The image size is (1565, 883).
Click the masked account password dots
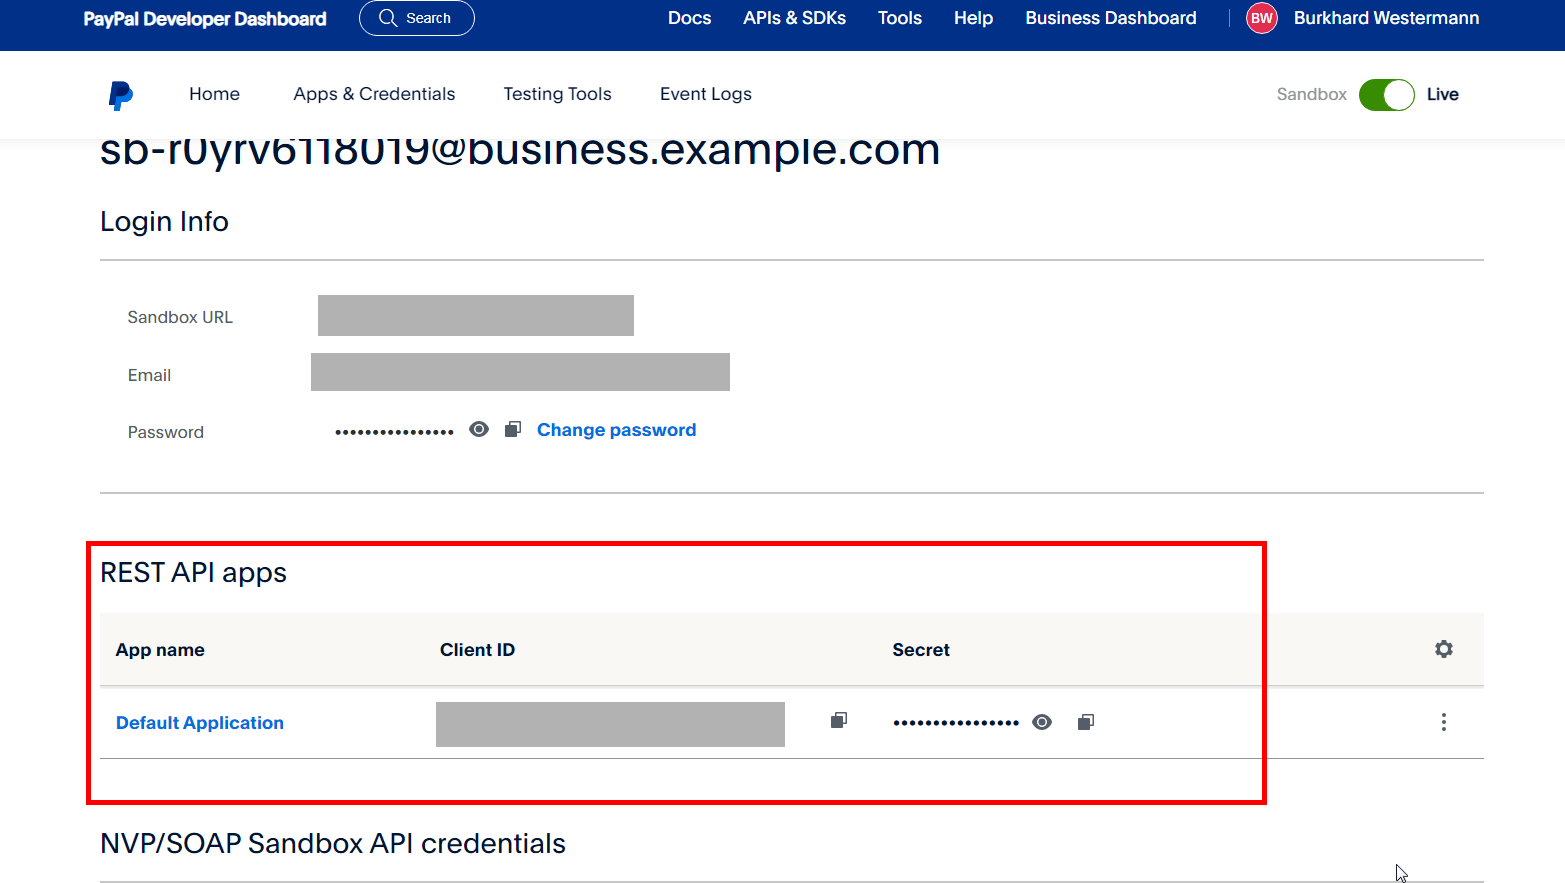pos(394,432)
